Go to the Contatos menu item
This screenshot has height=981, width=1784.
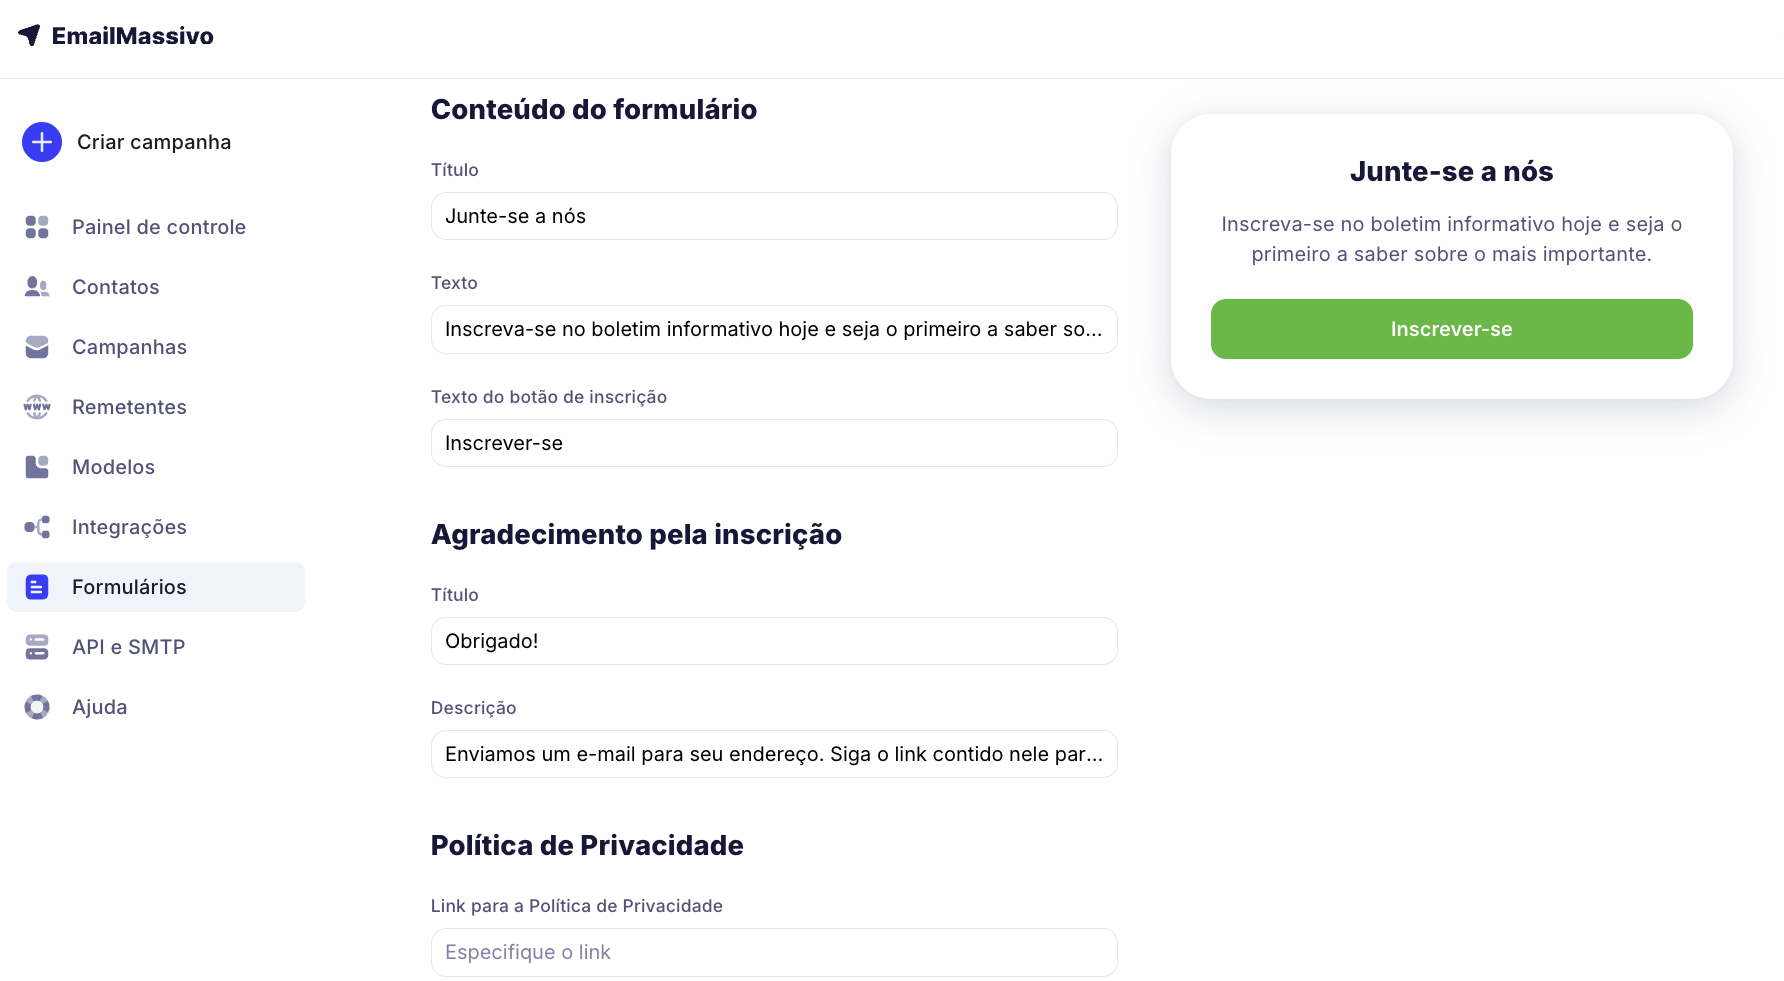click(115, 287)
